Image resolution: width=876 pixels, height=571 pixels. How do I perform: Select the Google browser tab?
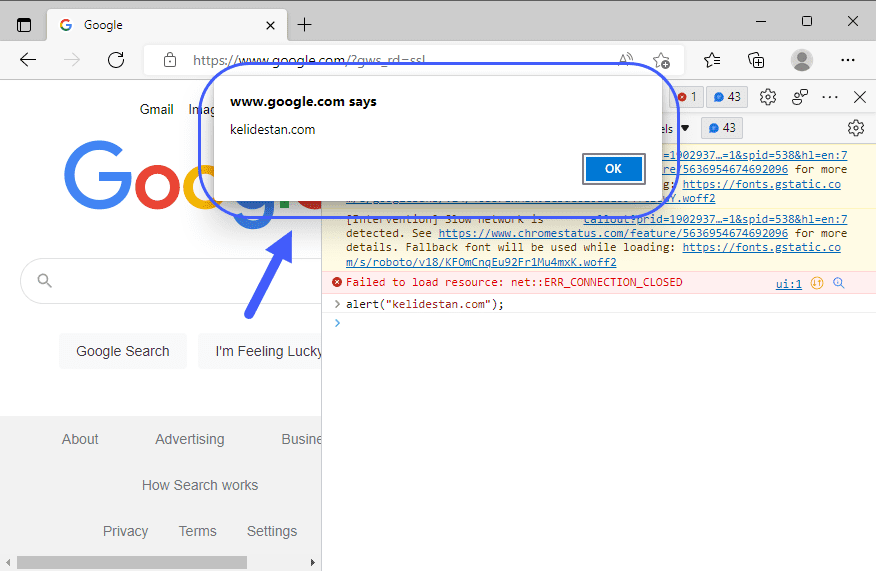click(166, 25)
